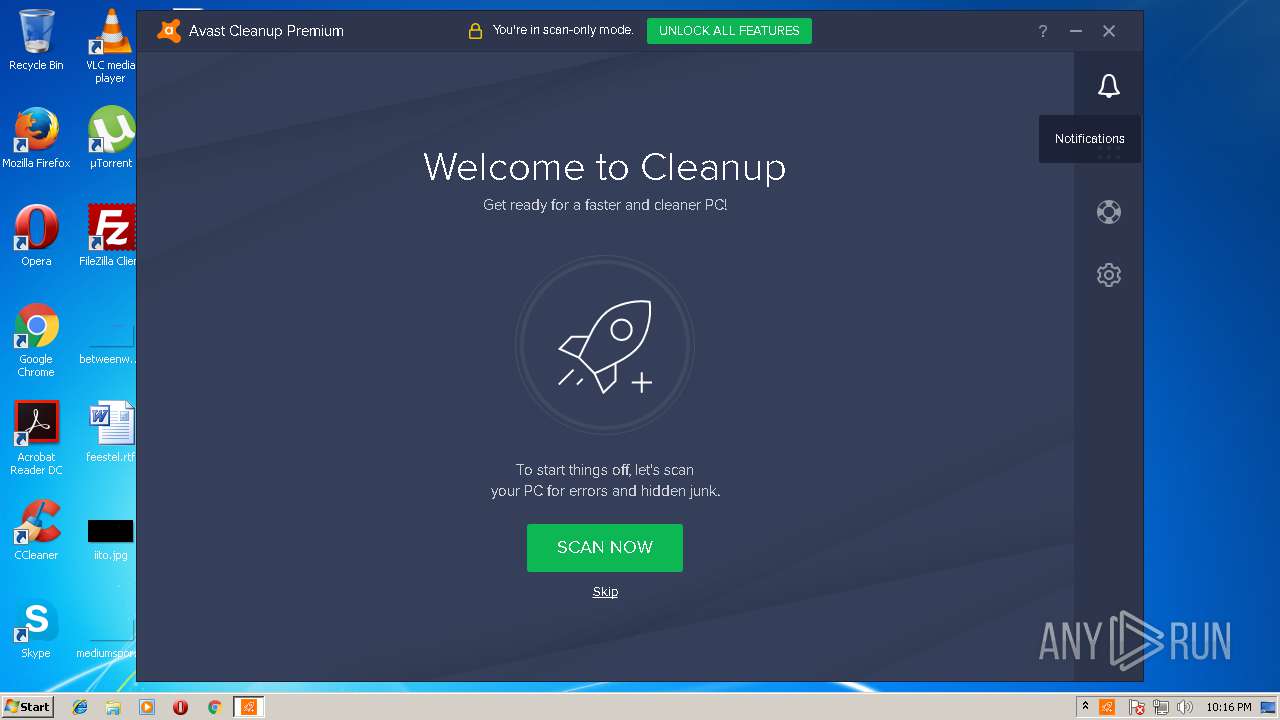Screen dimensions: 1280x720
Task: Launch Internet Explorer from taskbar
Action: pos(80,707)
